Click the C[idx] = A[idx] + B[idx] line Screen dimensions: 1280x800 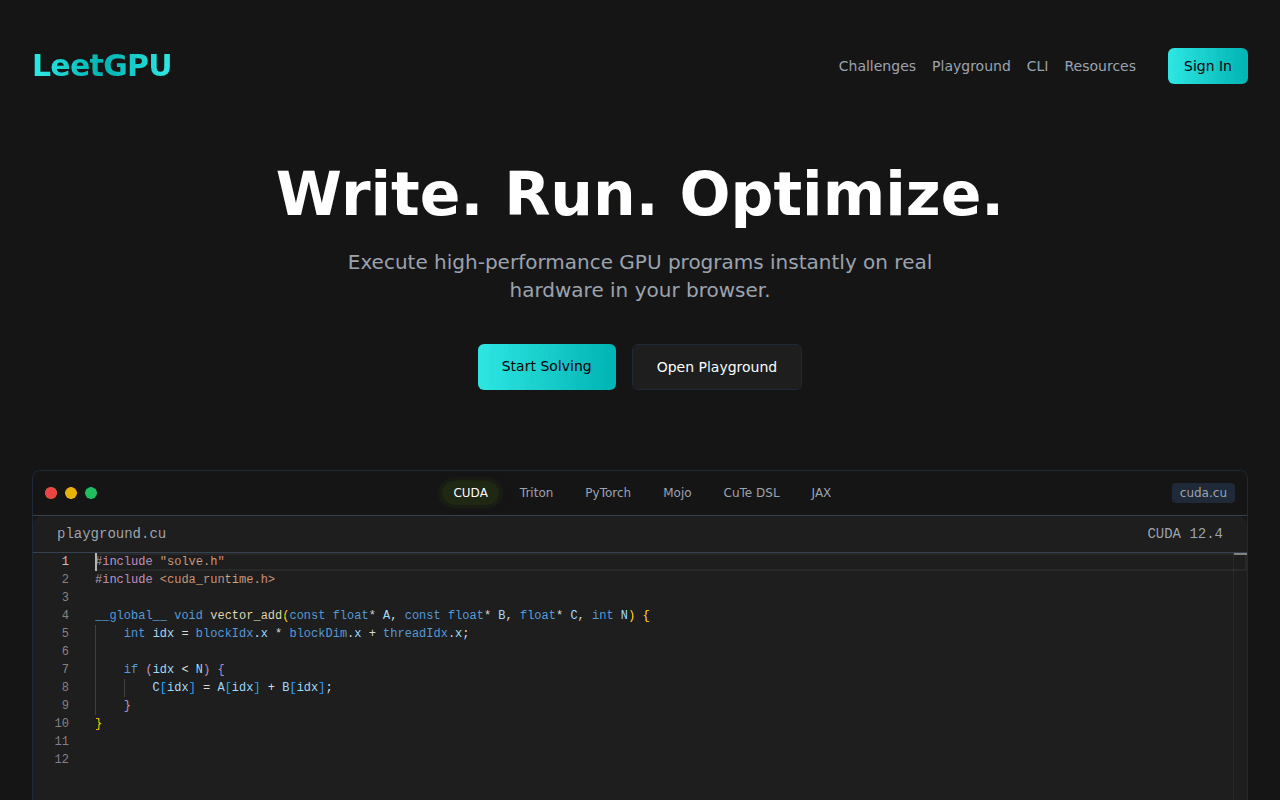tap(242, 688)
